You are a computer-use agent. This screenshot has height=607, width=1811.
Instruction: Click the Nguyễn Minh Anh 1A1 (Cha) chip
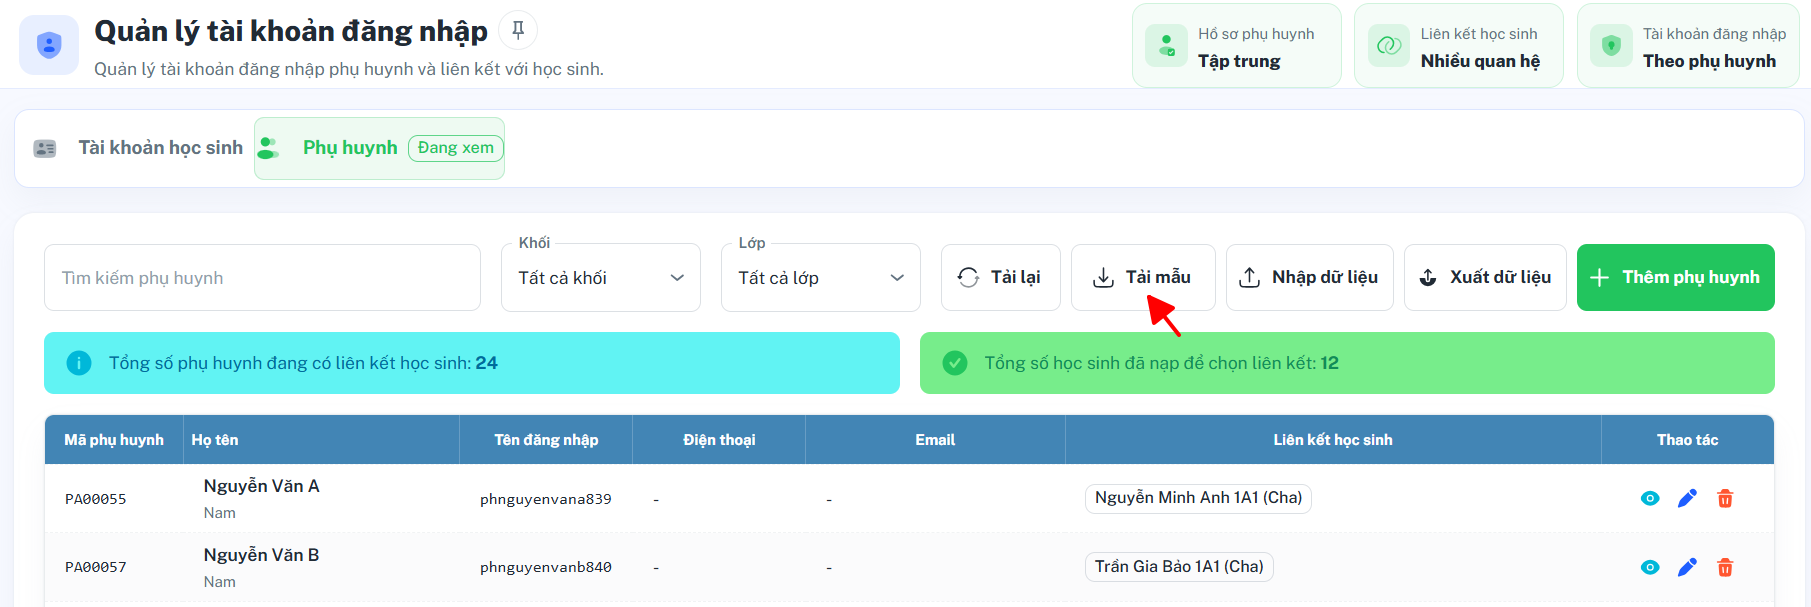[1198, 498]
